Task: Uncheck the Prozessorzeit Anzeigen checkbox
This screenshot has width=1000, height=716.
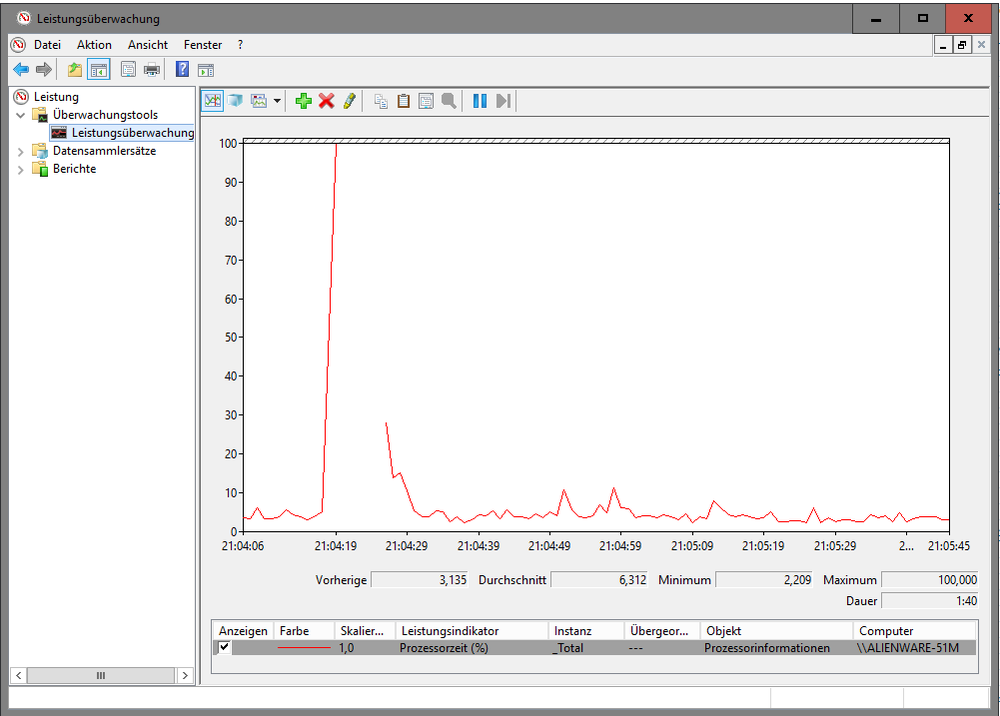Action: [225, 647]
